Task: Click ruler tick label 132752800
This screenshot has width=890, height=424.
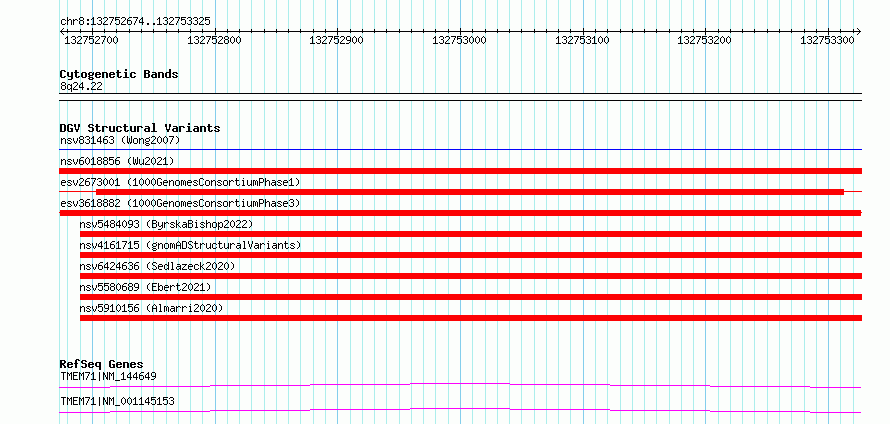Action: tap(214, 40)
